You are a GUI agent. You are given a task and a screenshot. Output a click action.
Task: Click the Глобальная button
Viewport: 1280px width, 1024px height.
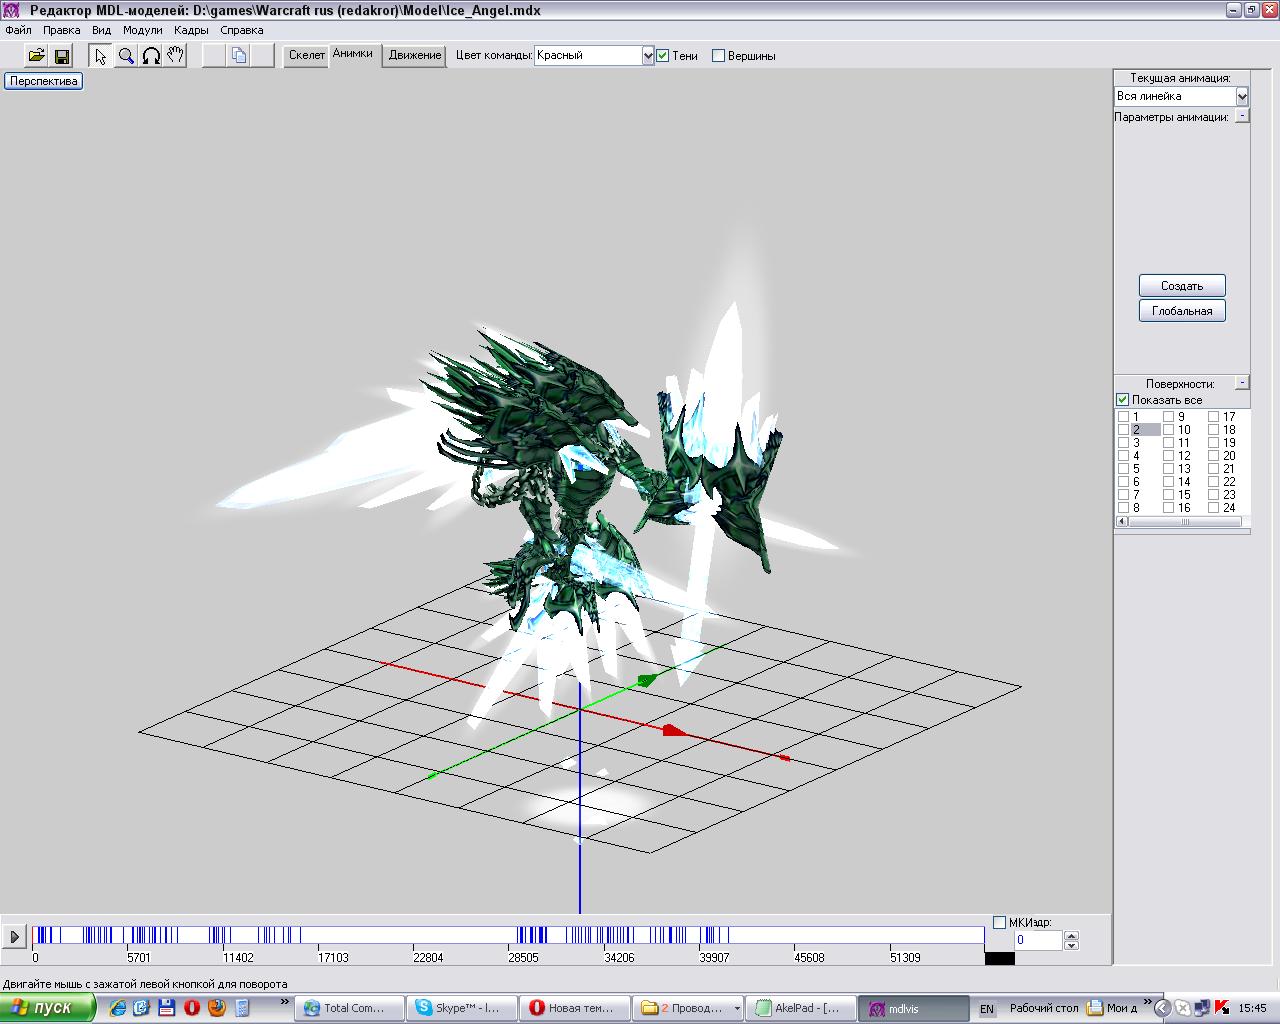pyautogui.click(x=1182, y=311)
